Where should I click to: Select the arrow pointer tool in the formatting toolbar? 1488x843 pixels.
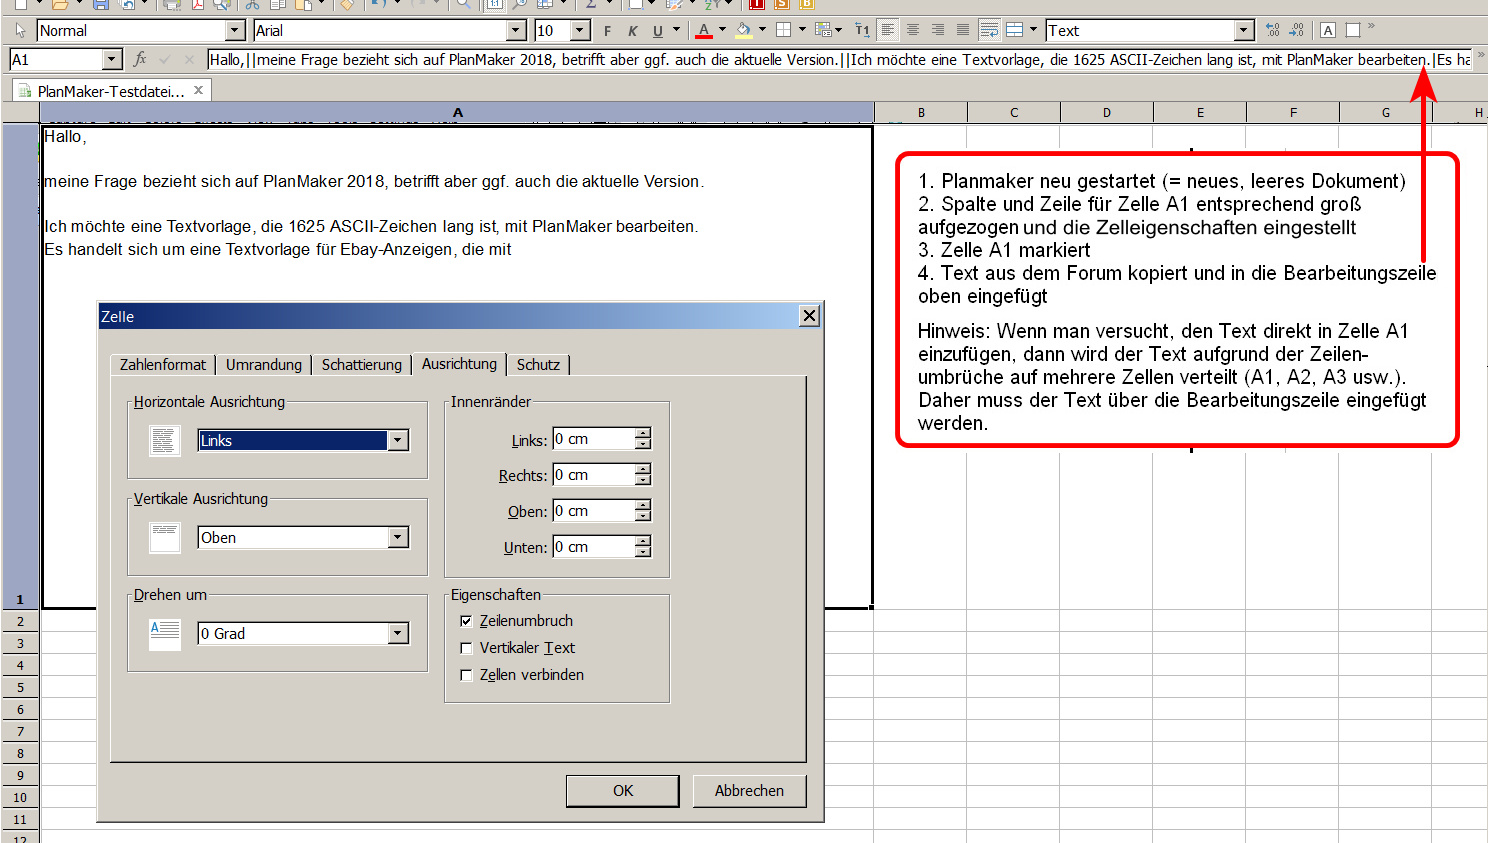click(x=20, y=31)
